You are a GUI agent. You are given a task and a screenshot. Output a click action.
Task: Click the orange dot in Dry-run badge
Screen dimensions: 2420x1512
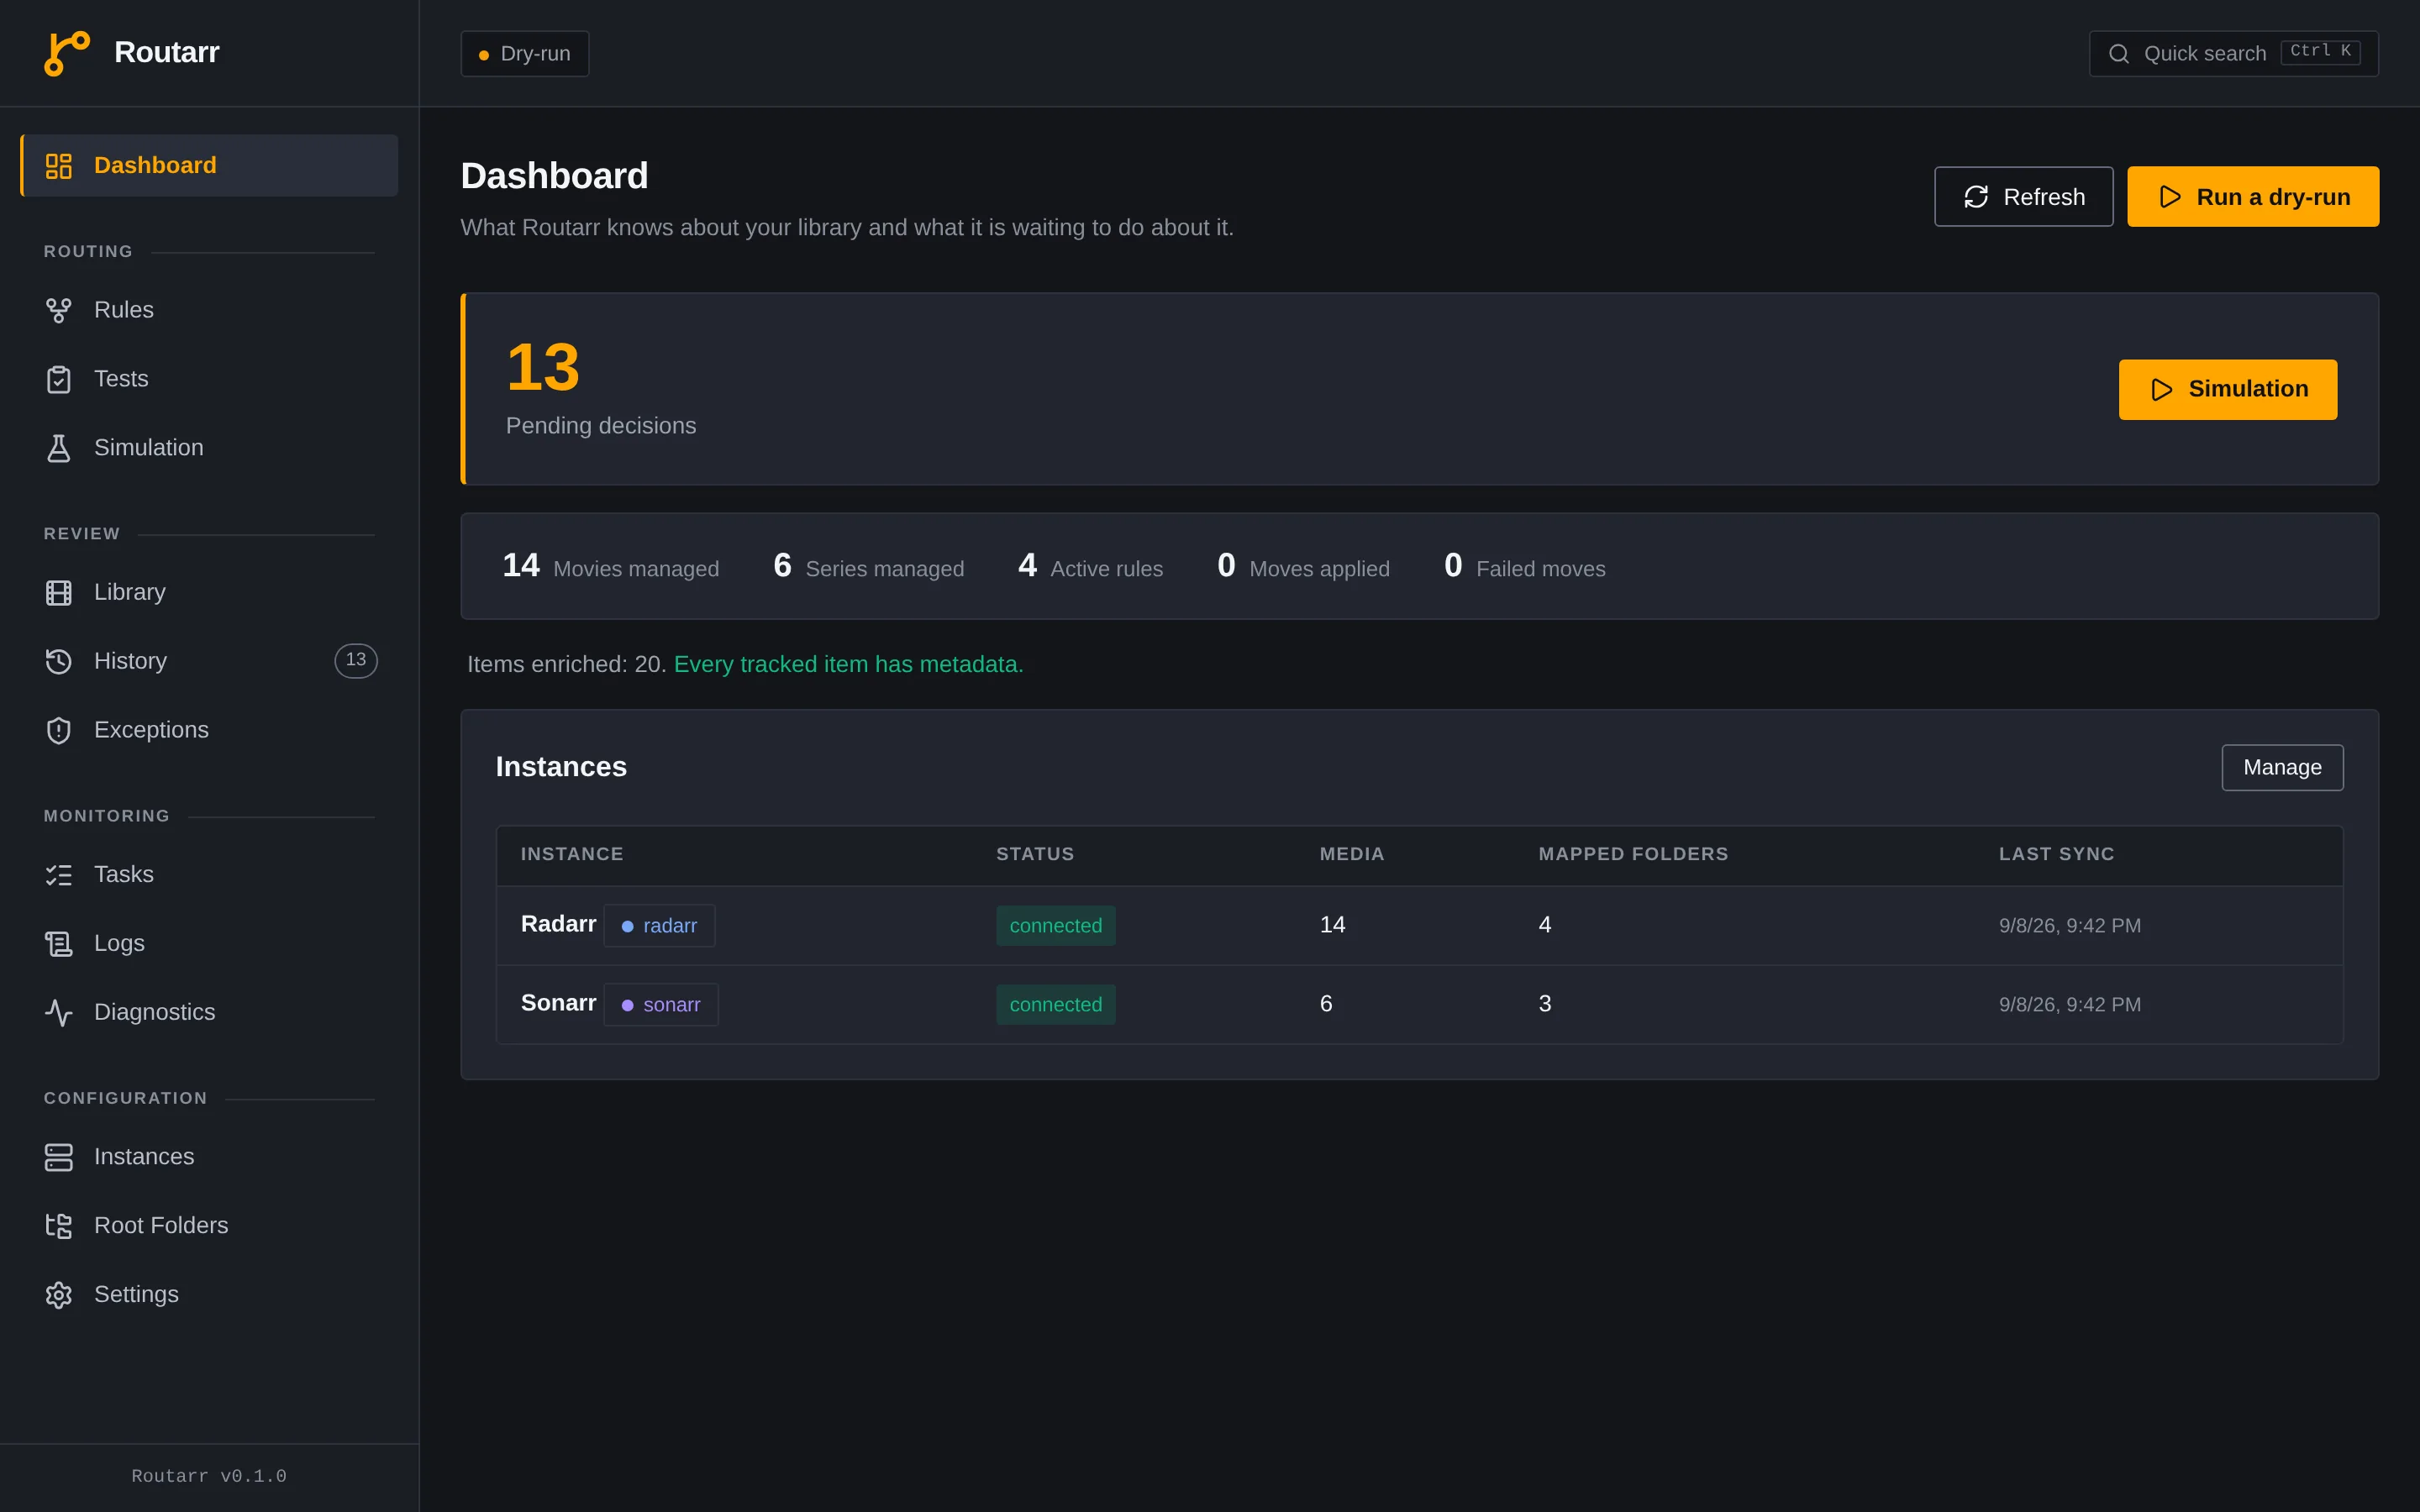[x=484, y=55]
